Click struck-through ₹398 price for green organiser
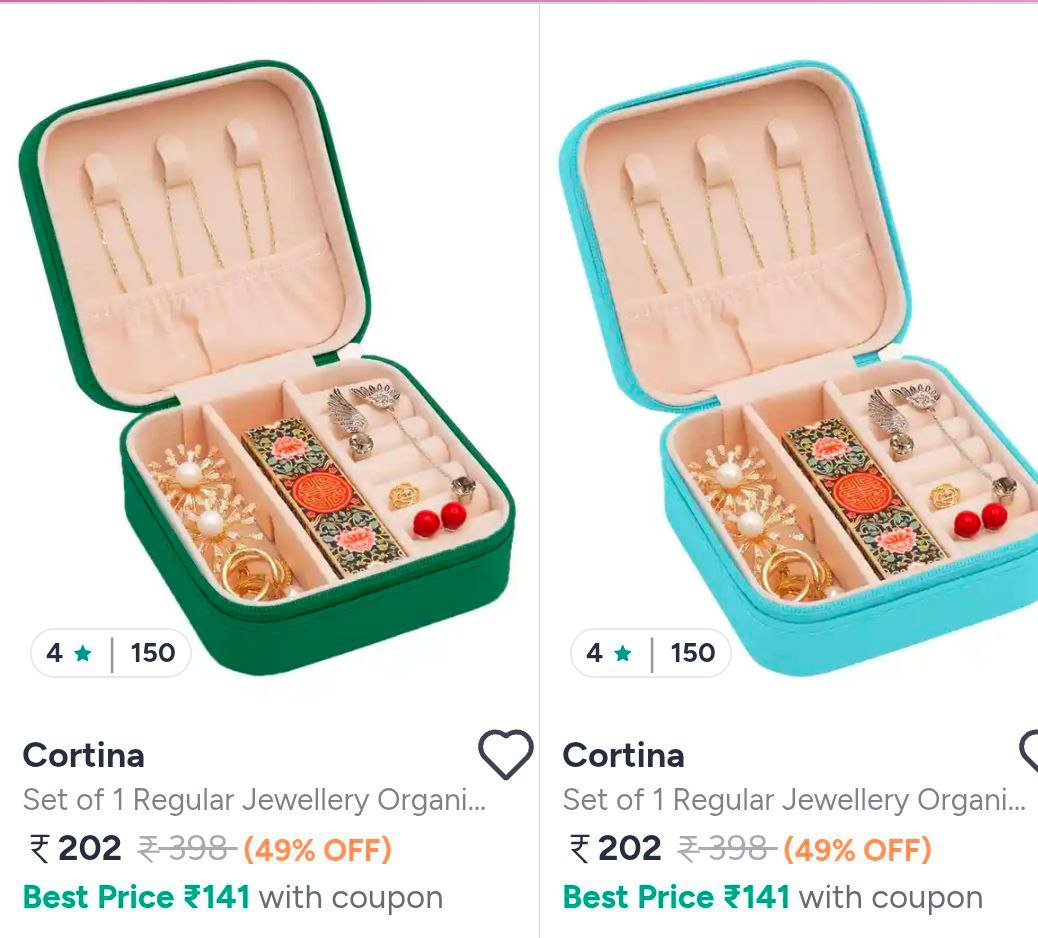 click(x=186, y=849)
